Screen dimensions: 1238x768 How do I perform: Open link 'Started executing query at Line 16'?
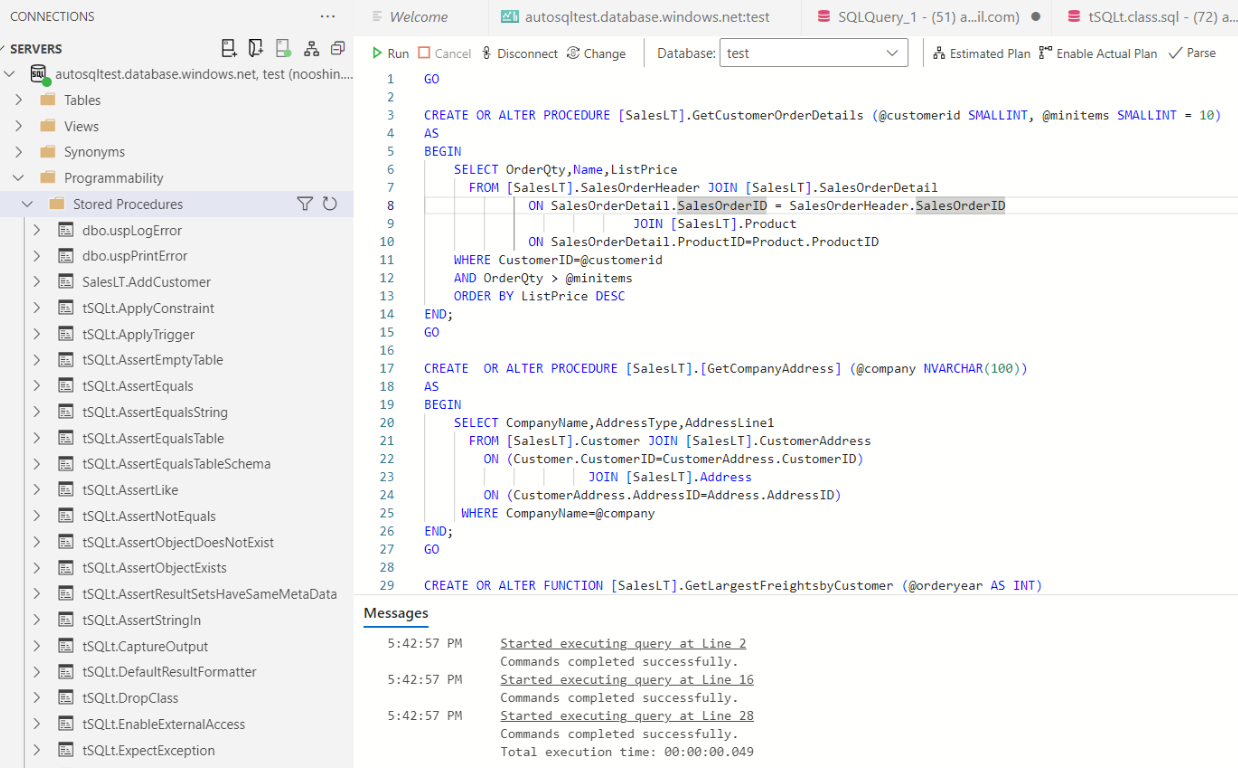(x=627, y=680)
